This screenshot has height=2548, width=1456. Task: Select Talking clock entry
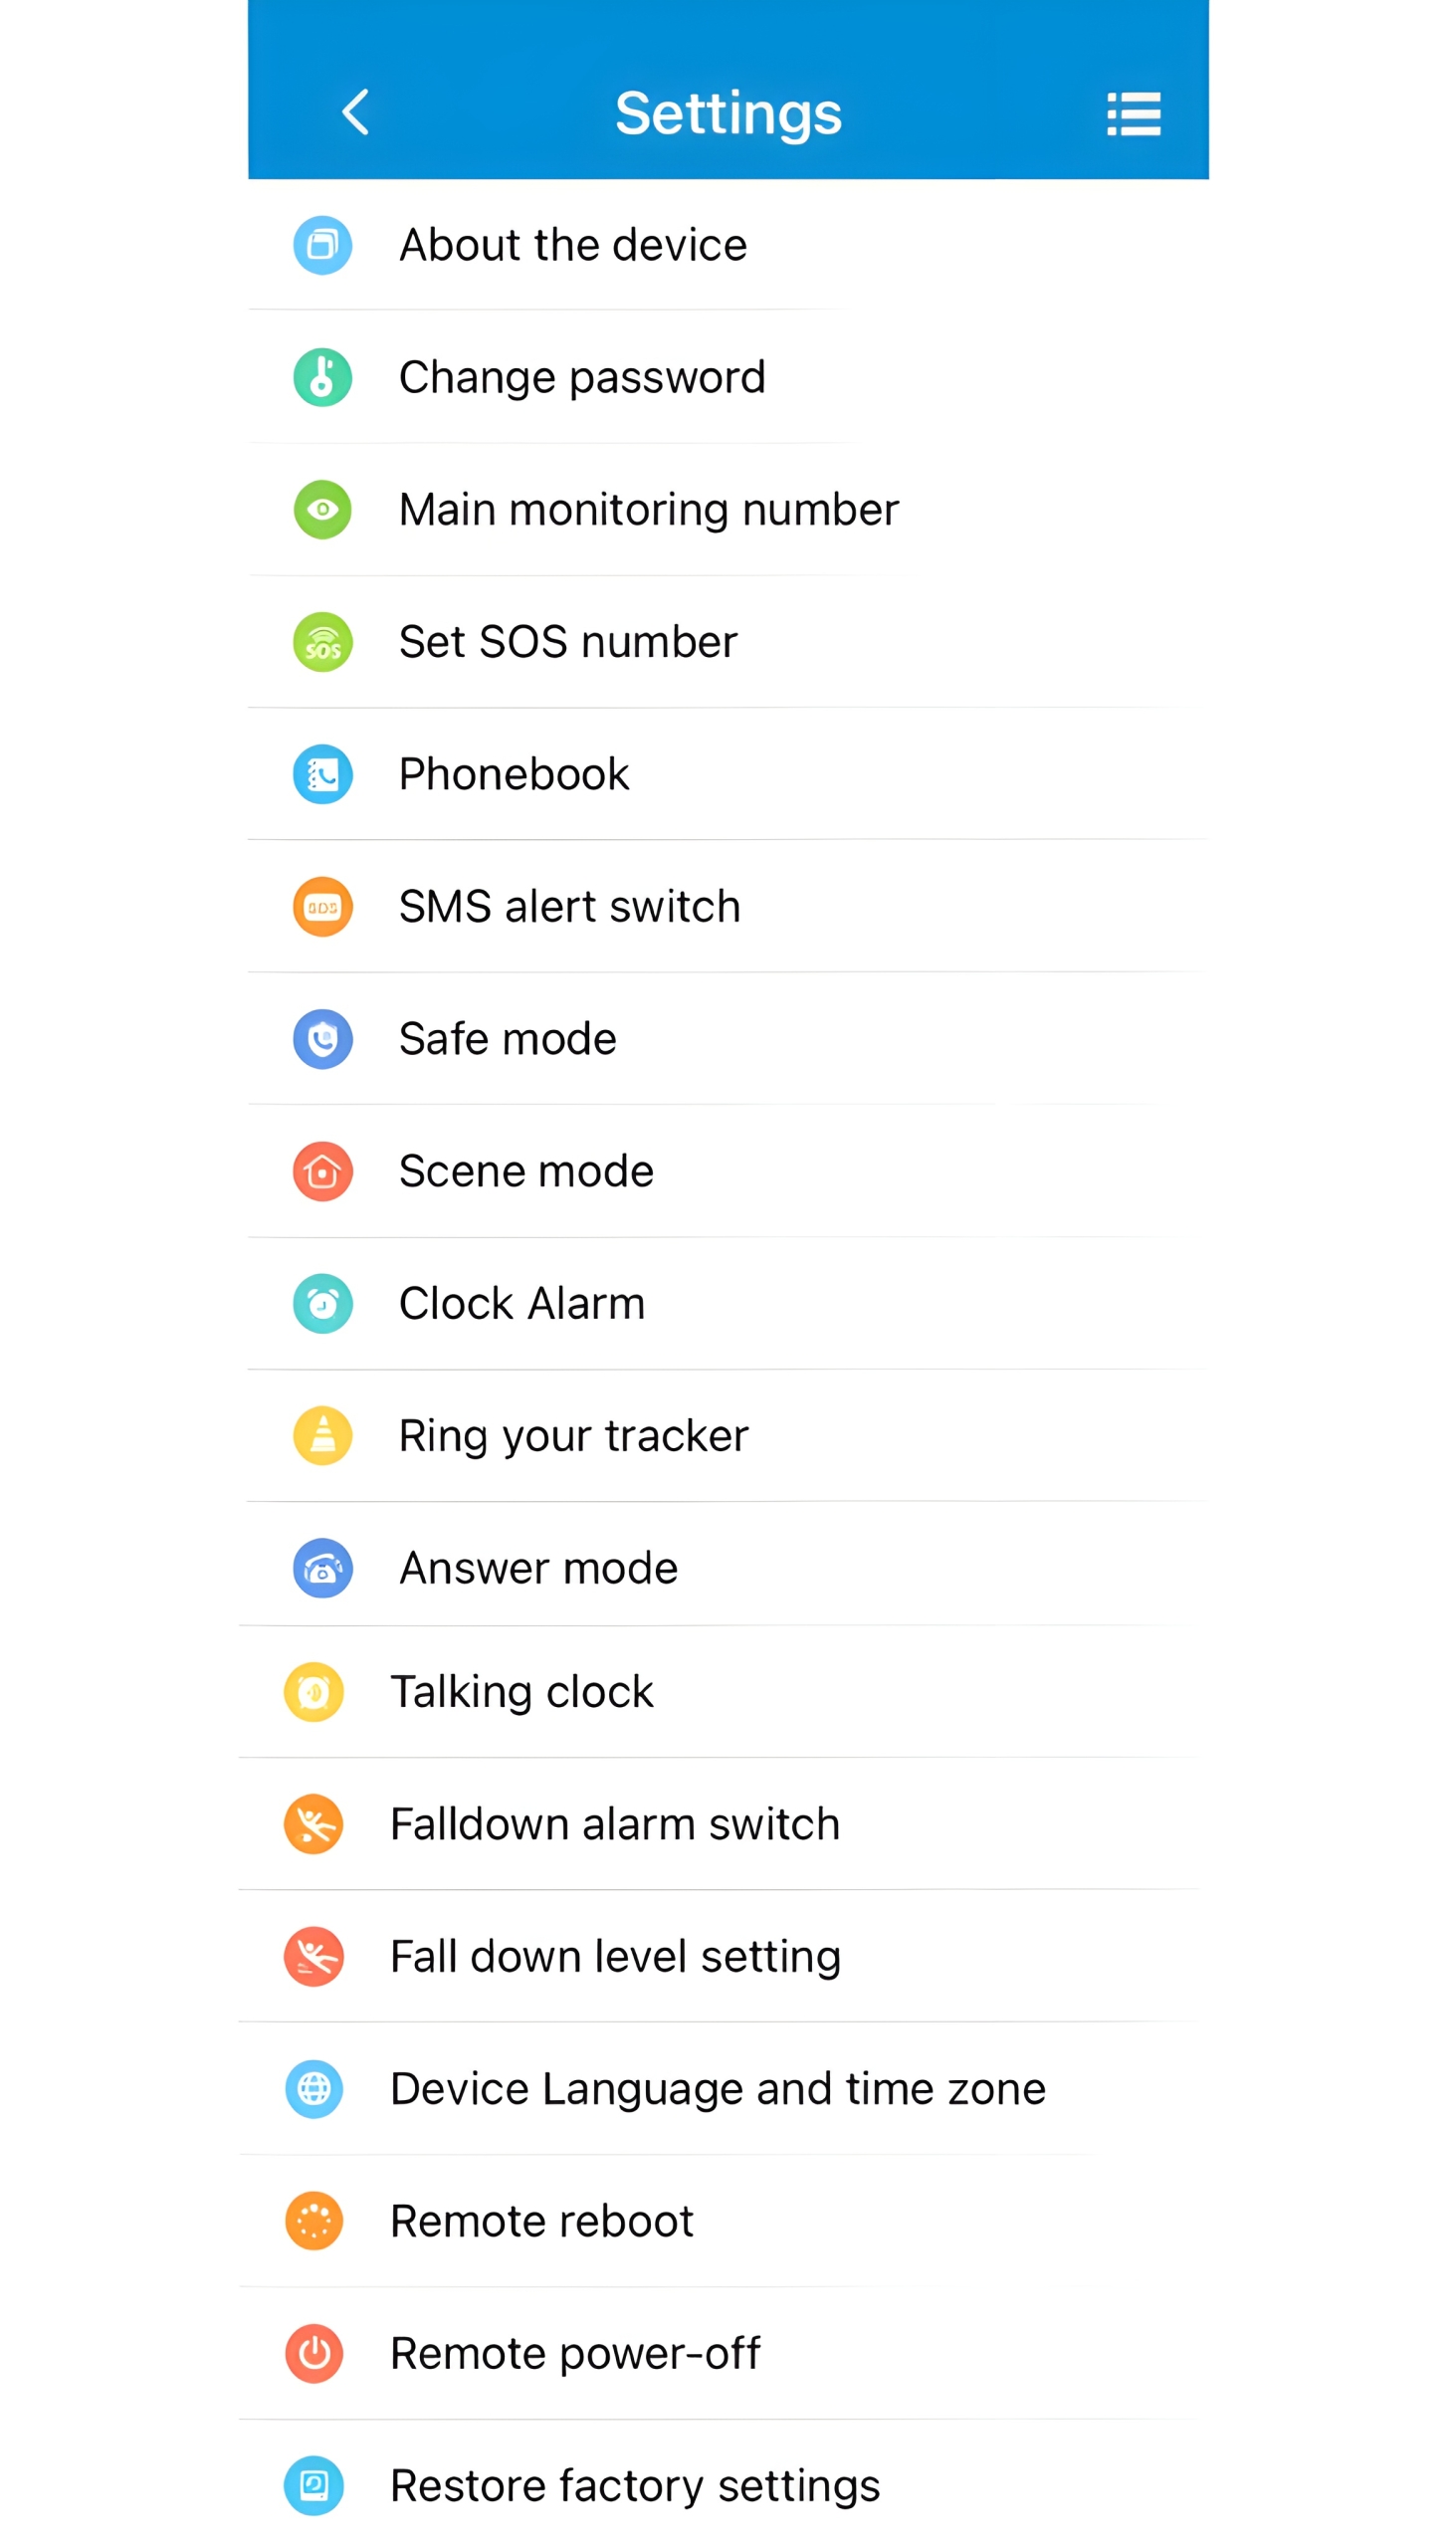[x=521, y=1692]
